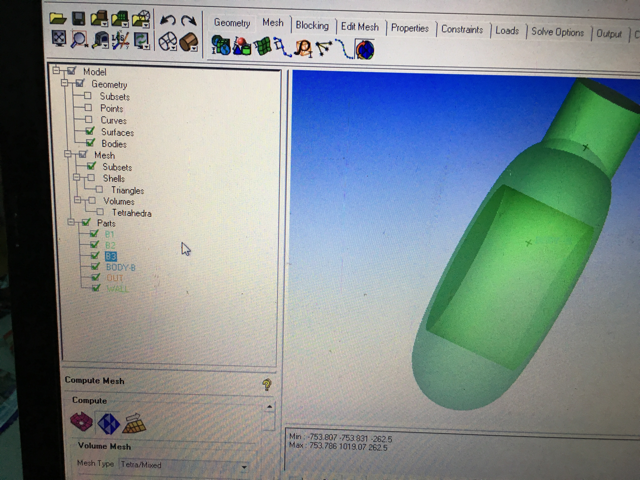Screen dimensions: 640x481
Task: Switch to the Mesh tab
Action: pos(273,23)
